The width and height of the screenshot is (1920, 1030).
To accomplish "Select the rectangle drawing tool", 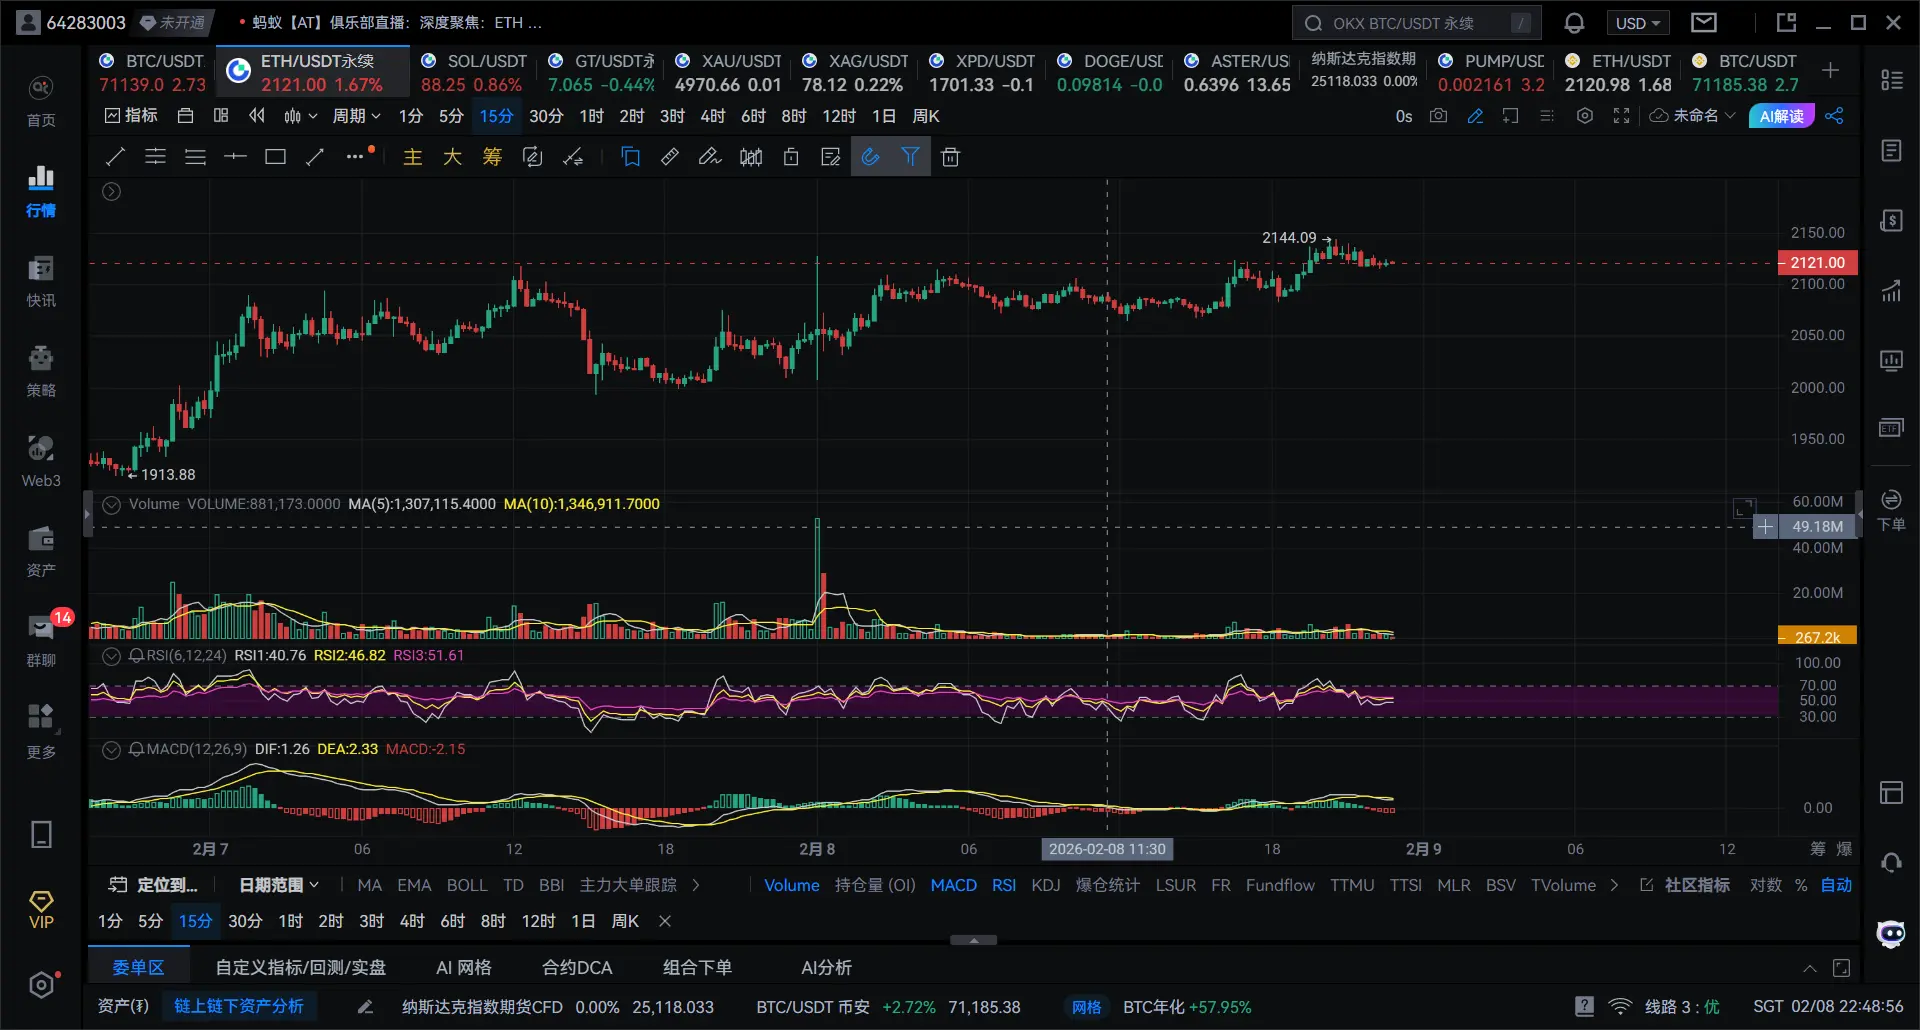I will (x=275, y=157).
